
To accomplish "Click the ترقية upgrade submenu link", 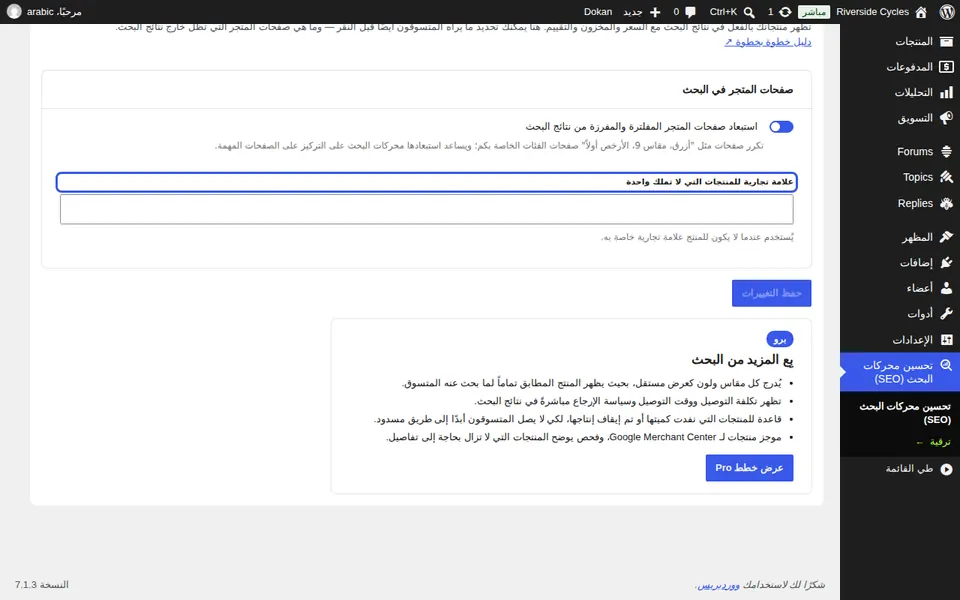I will pyautogui.click(x=933, y=442).
